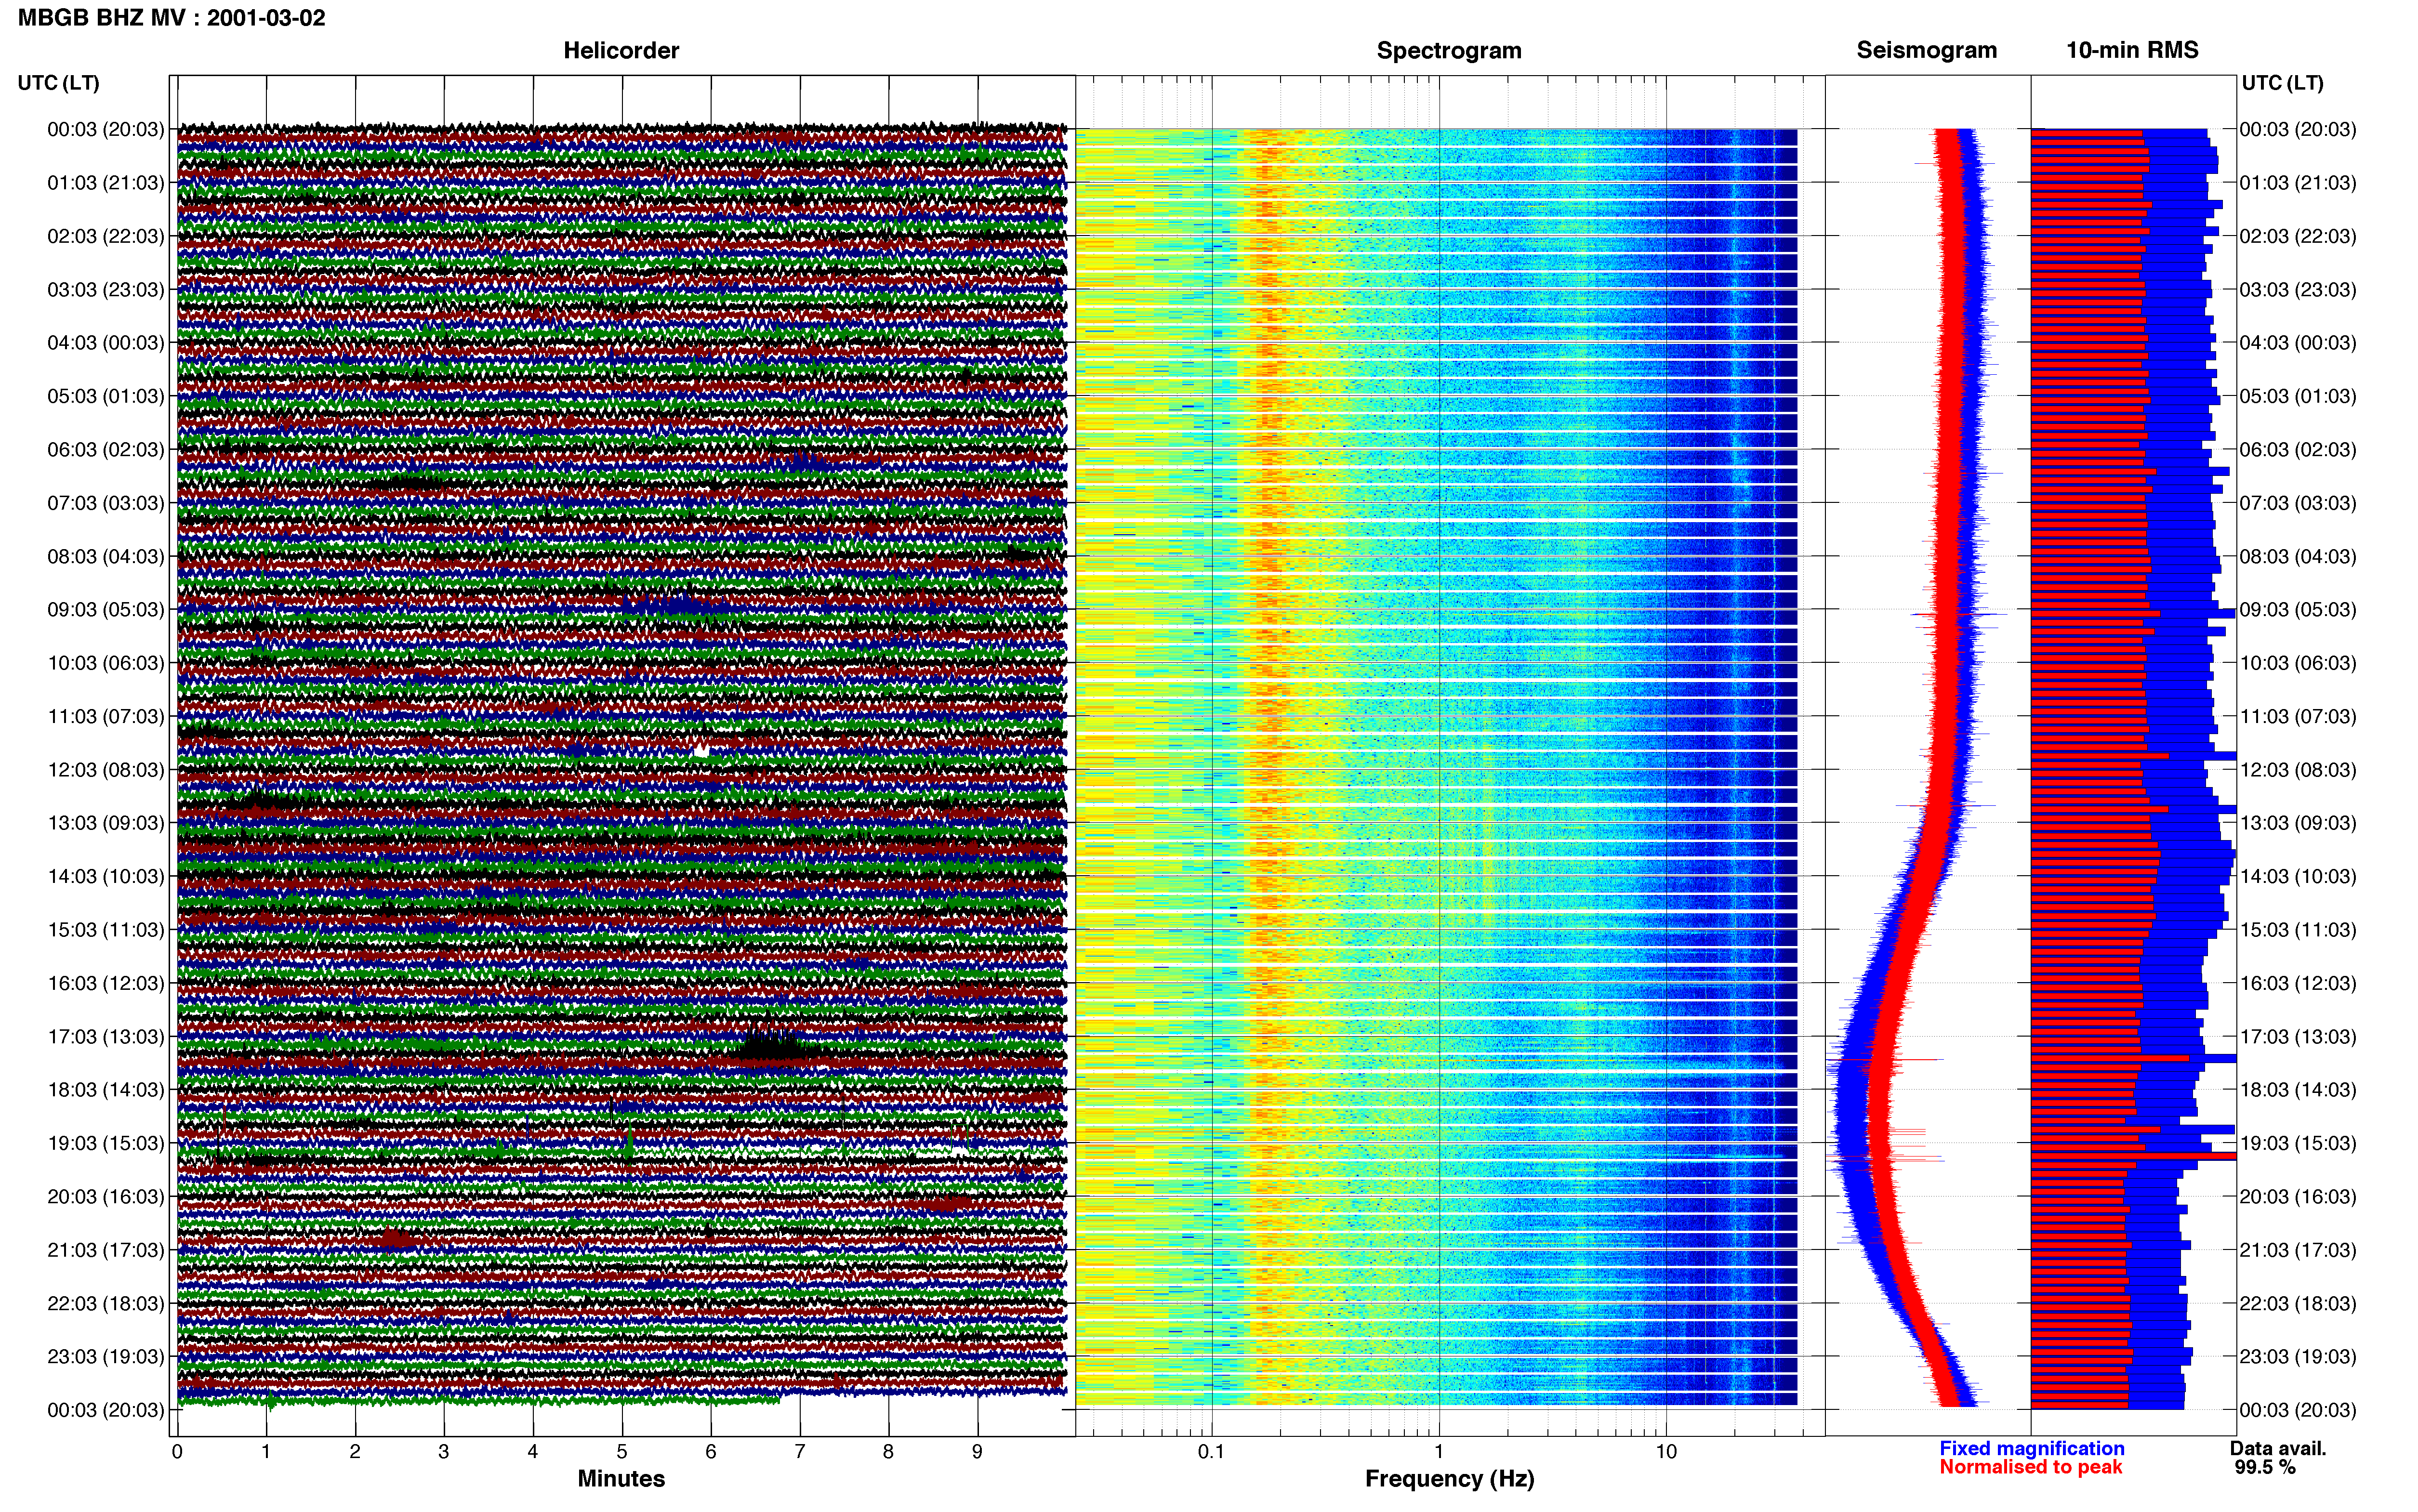Click minute tick label '9' on helicorder axis

pyautogui.click(x=978, y=1452)
